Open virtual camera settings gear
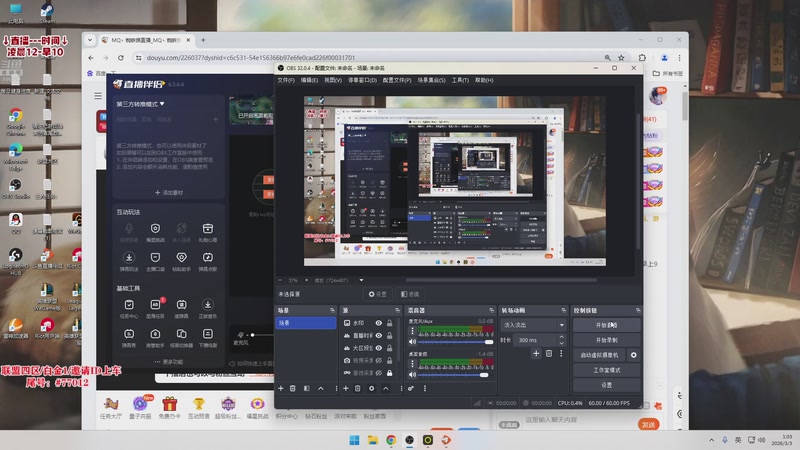 (x=634, y=355)
